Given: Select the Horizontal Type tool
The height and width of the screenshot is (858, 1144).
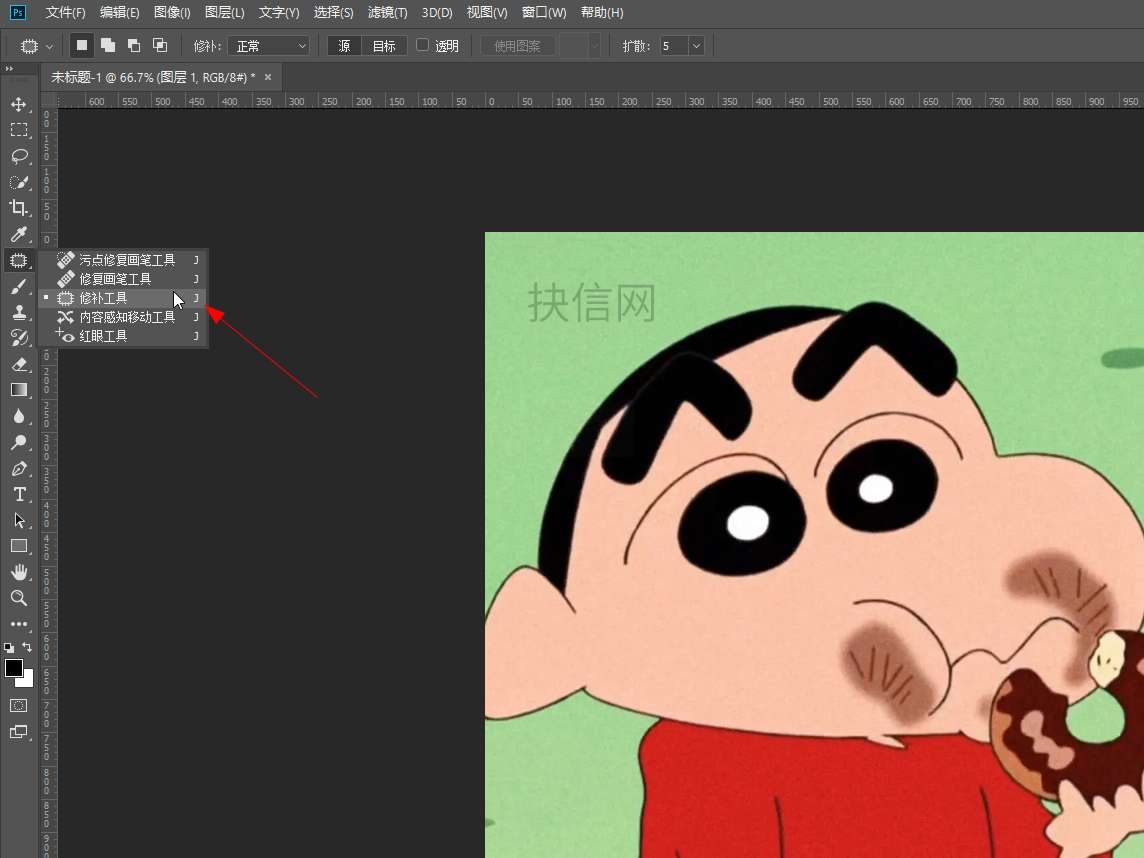Looking at the screenshot, I should [x=19, y=495].
